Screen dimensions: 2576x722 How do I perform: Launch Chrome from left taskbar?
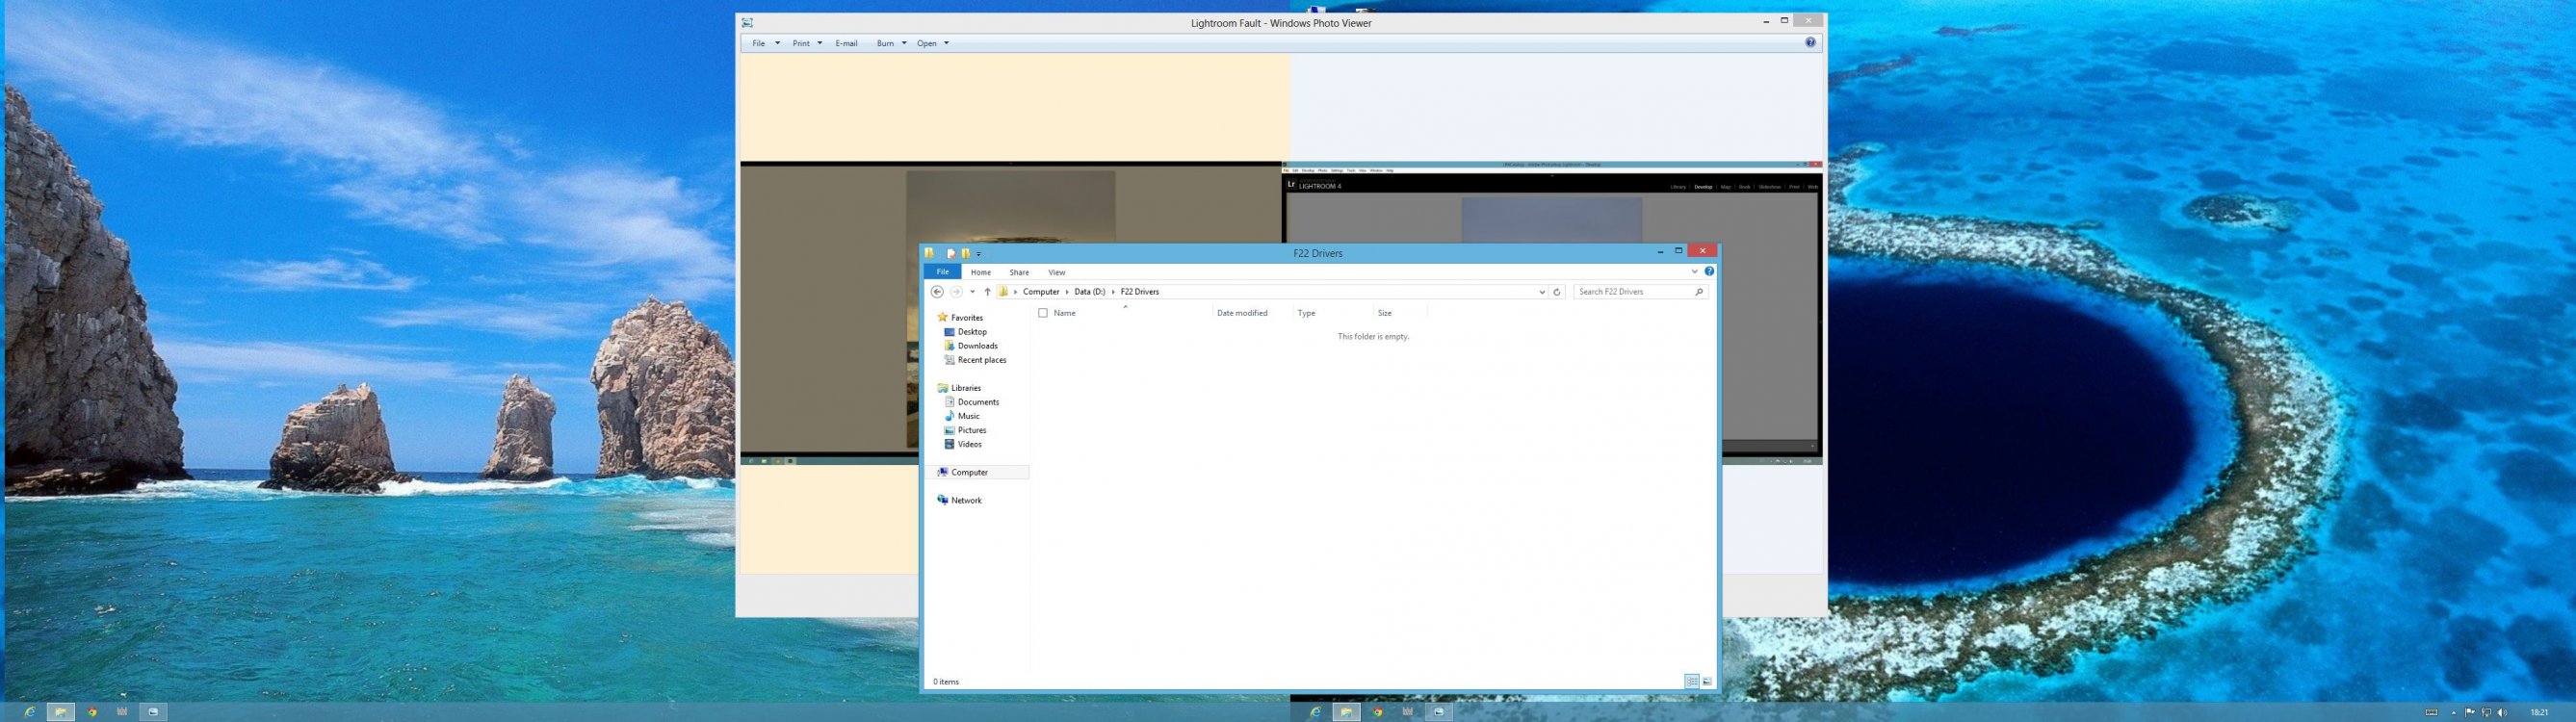coord(91,712)
